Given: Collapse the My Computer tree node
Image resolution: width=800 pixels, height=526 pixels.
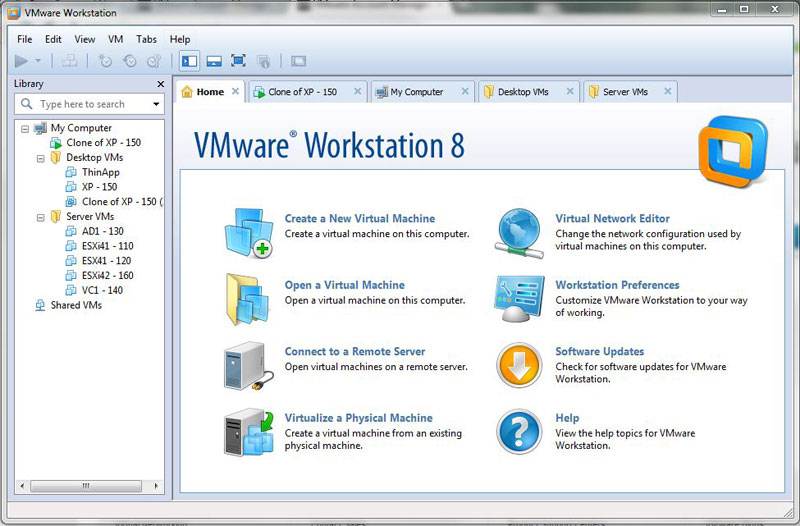Looking at the screenshot, I should pyautogui.click(x=25, y=129).
